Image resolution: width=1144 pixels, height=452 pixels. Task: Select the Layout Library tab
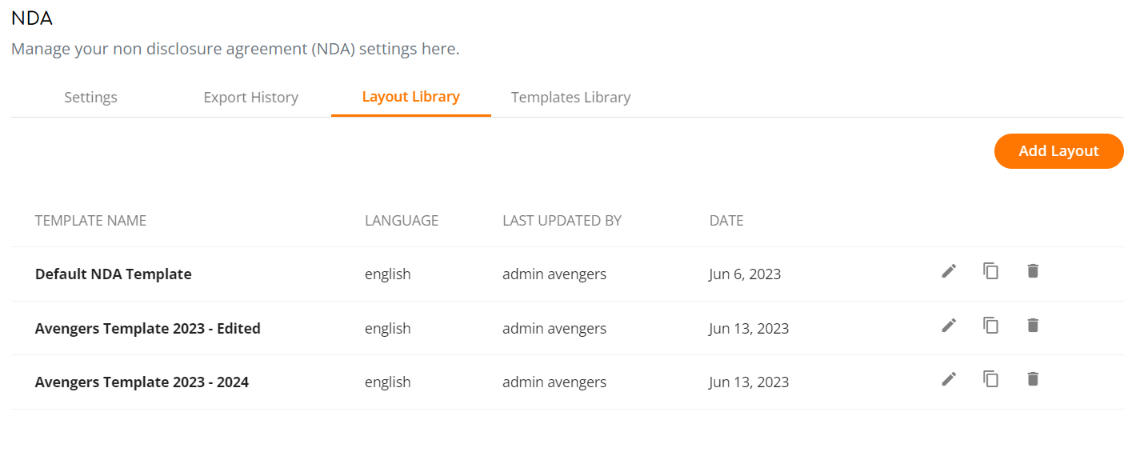pos(411,97)
